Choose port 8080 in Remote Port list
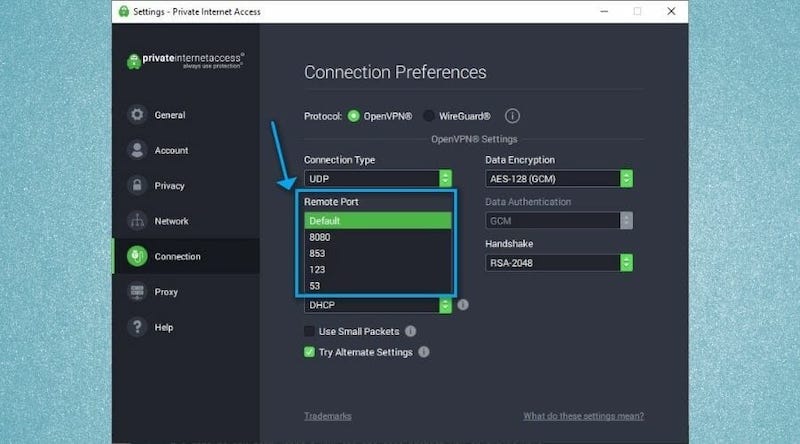Screen dimensions: 800x444 (378, 237)
